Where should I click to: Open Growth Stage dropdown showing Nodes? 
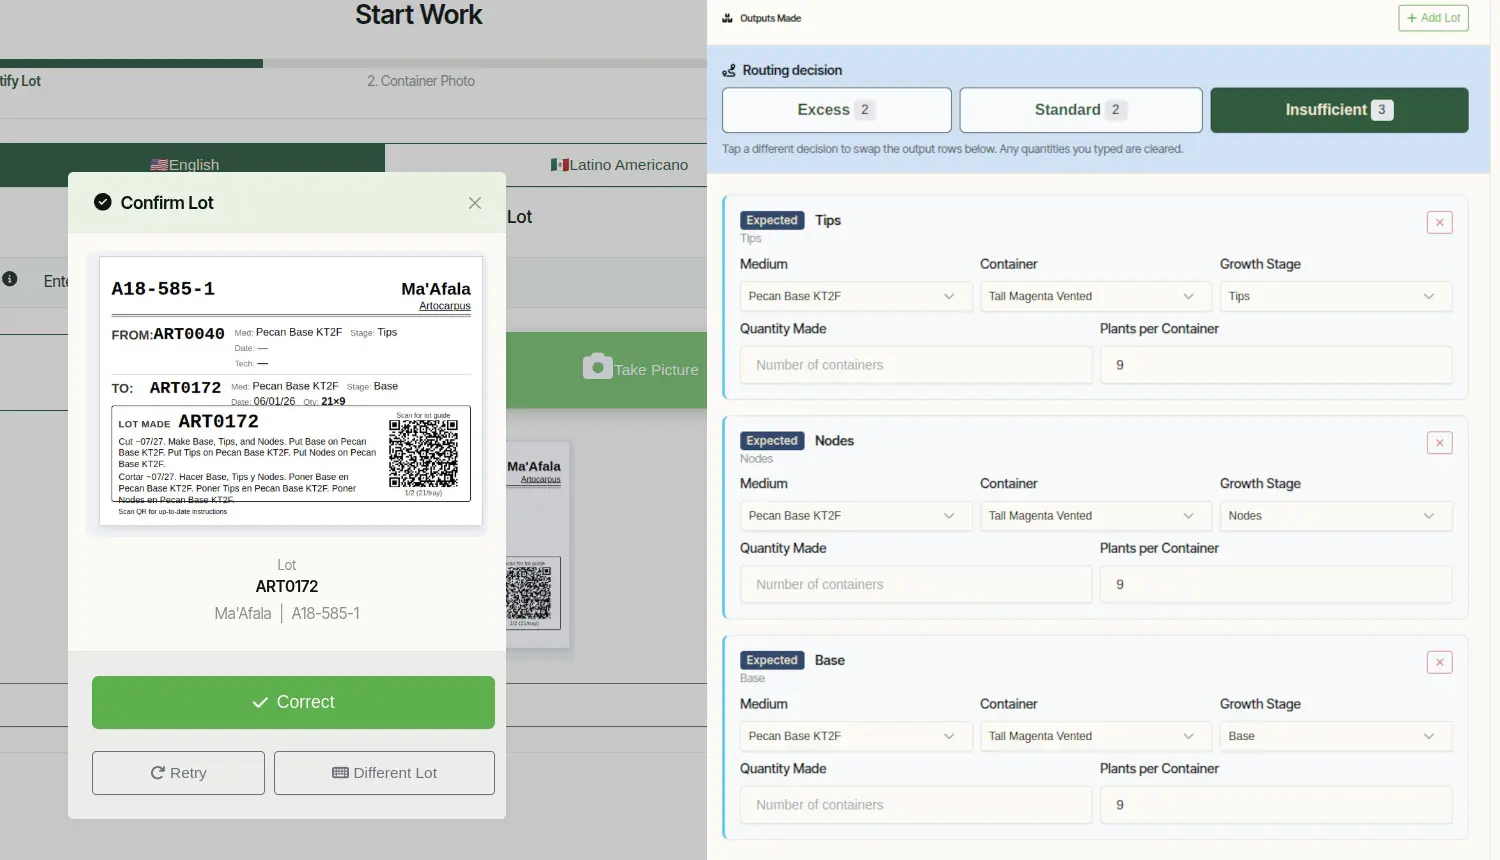[1336, 516]
